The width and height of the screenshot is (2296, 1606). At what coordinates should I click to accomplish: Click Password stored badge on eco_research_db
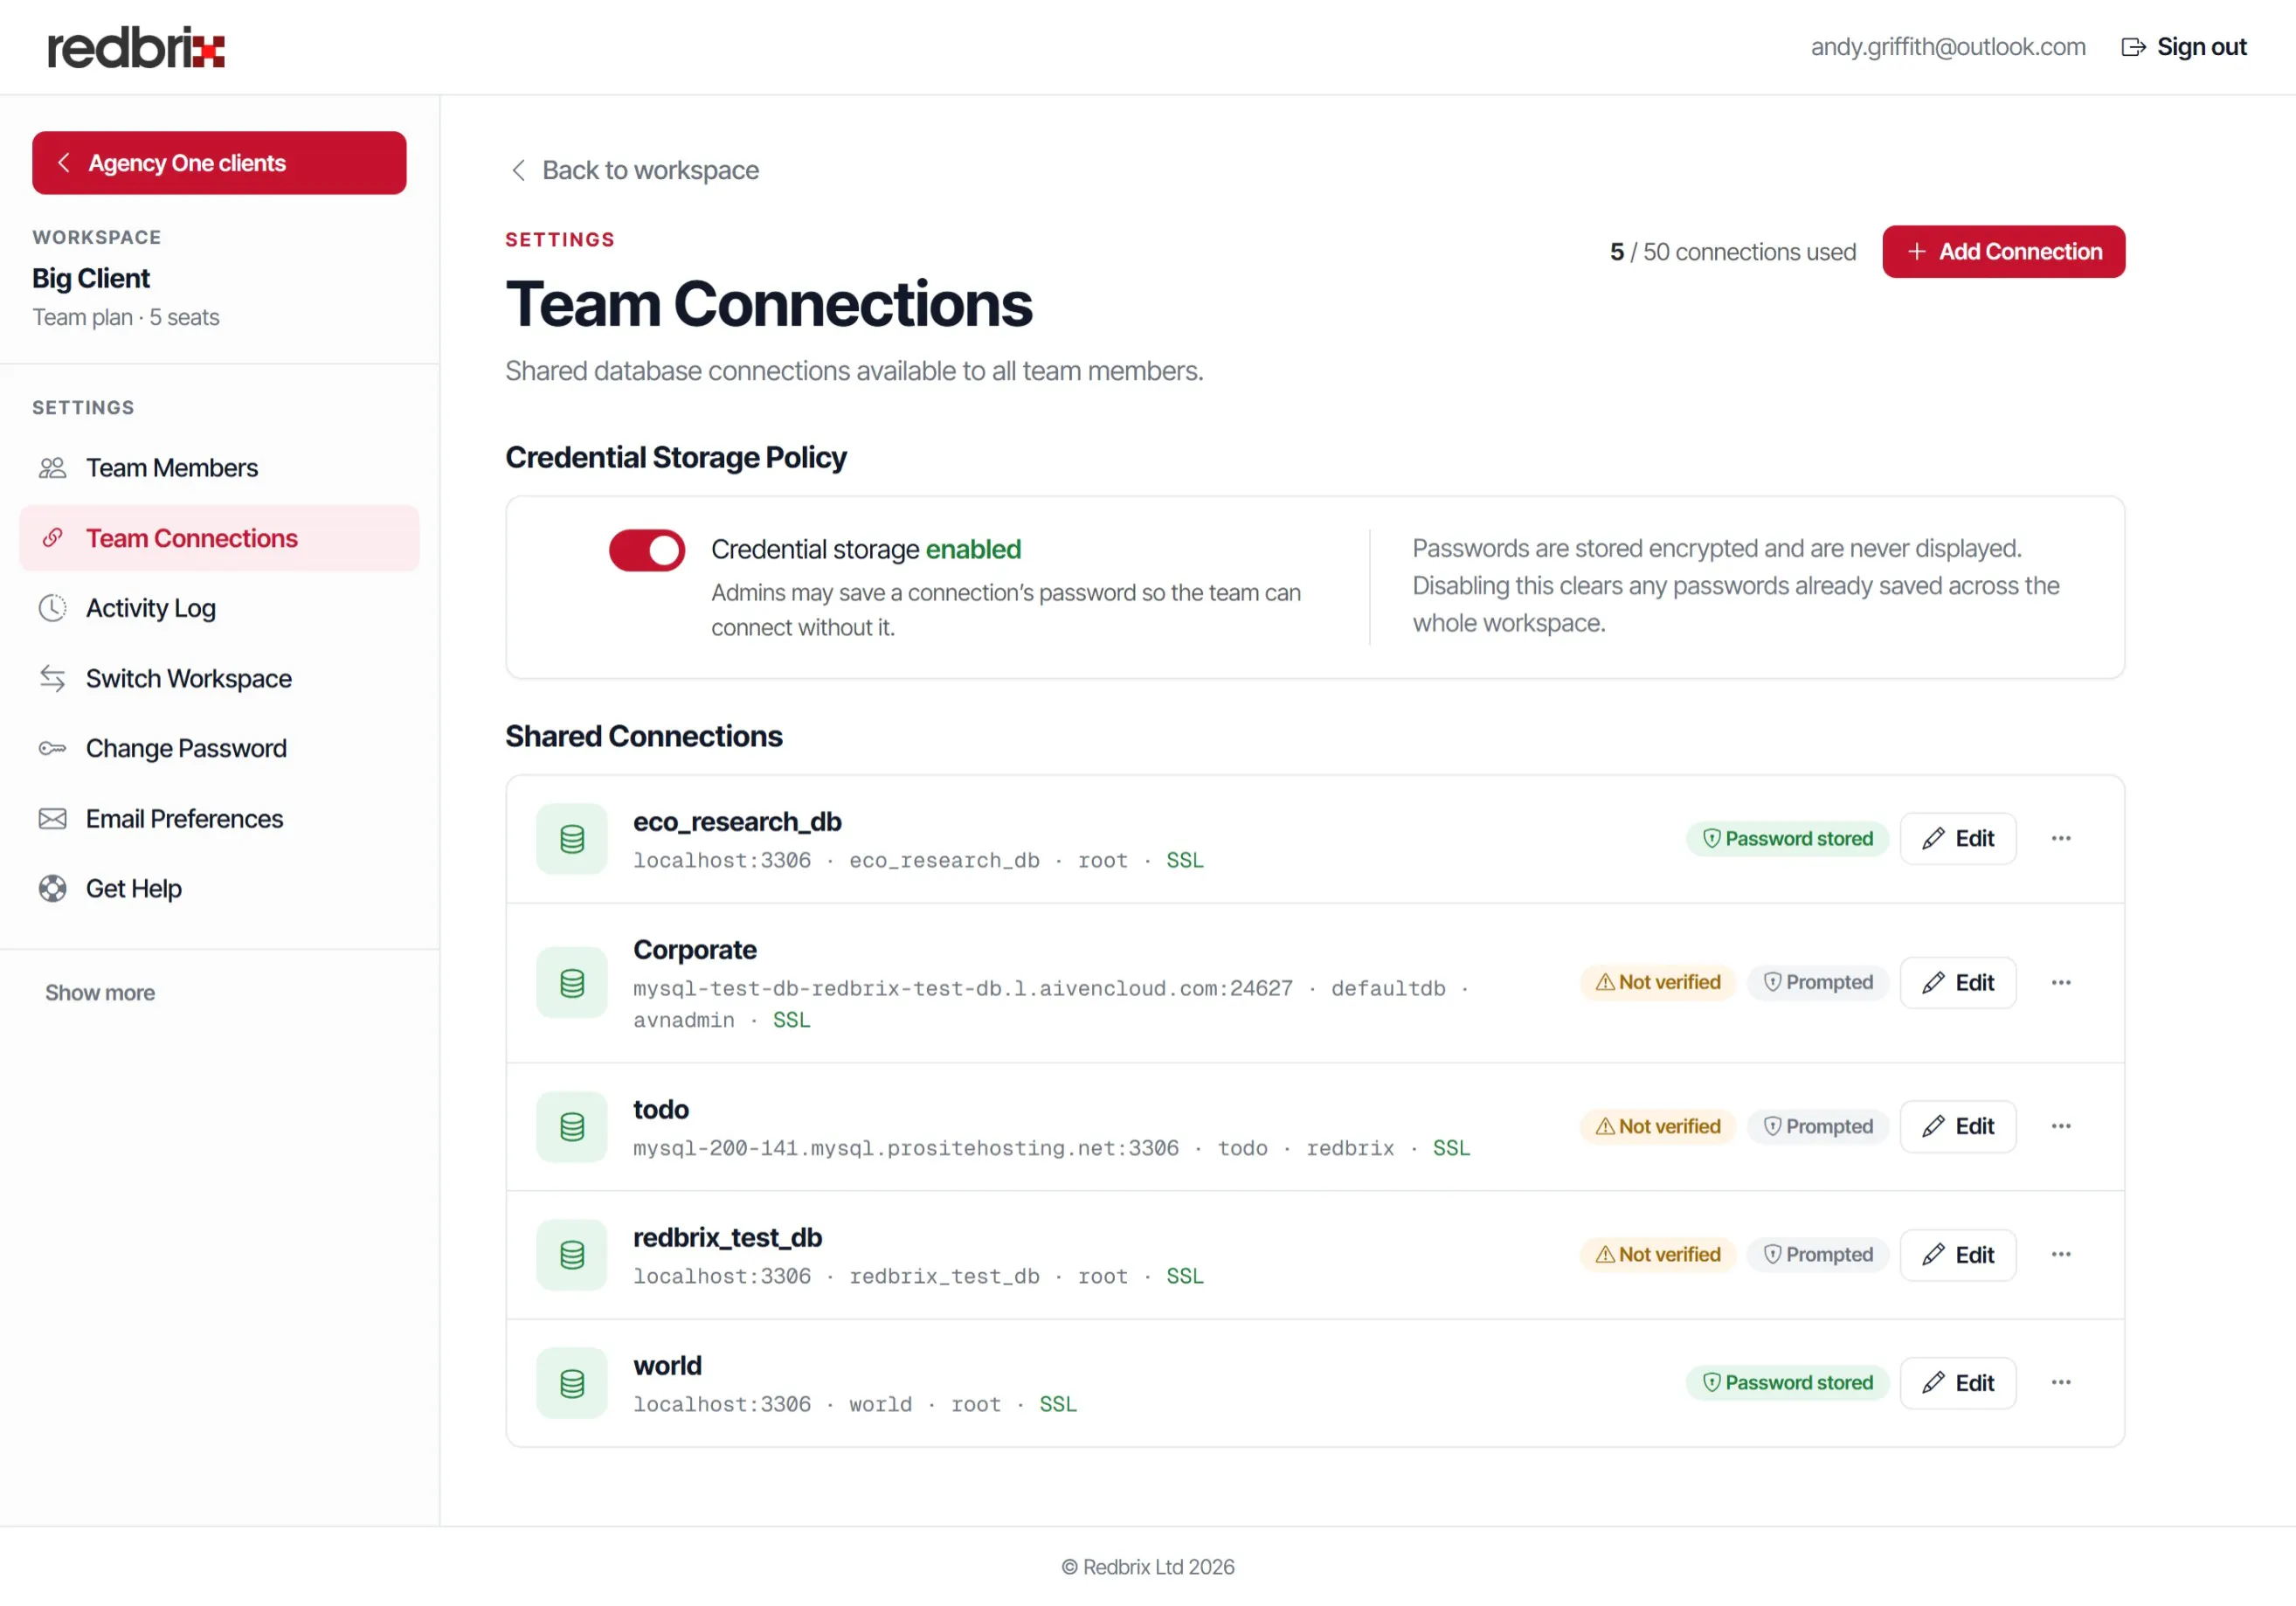[1787, 838]
